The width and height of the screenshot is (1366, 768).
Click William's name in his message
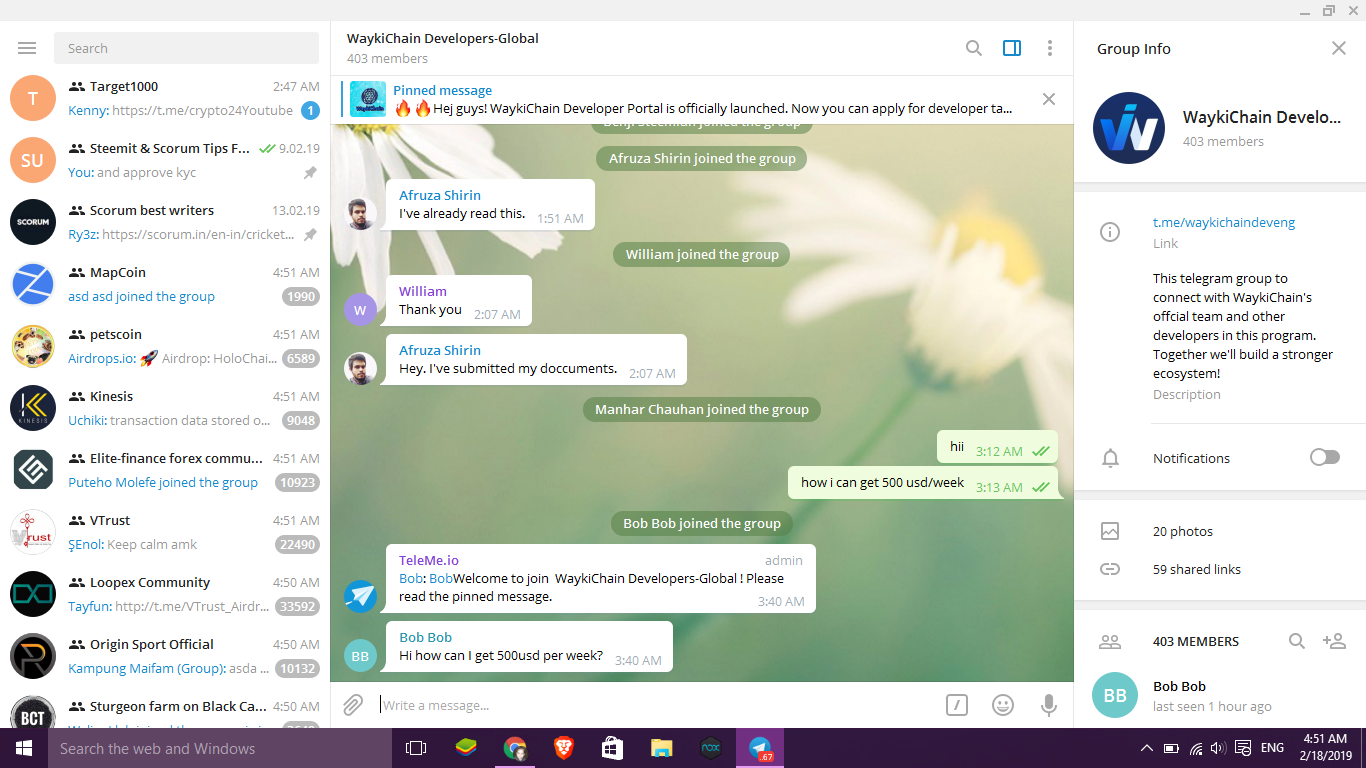423,291
